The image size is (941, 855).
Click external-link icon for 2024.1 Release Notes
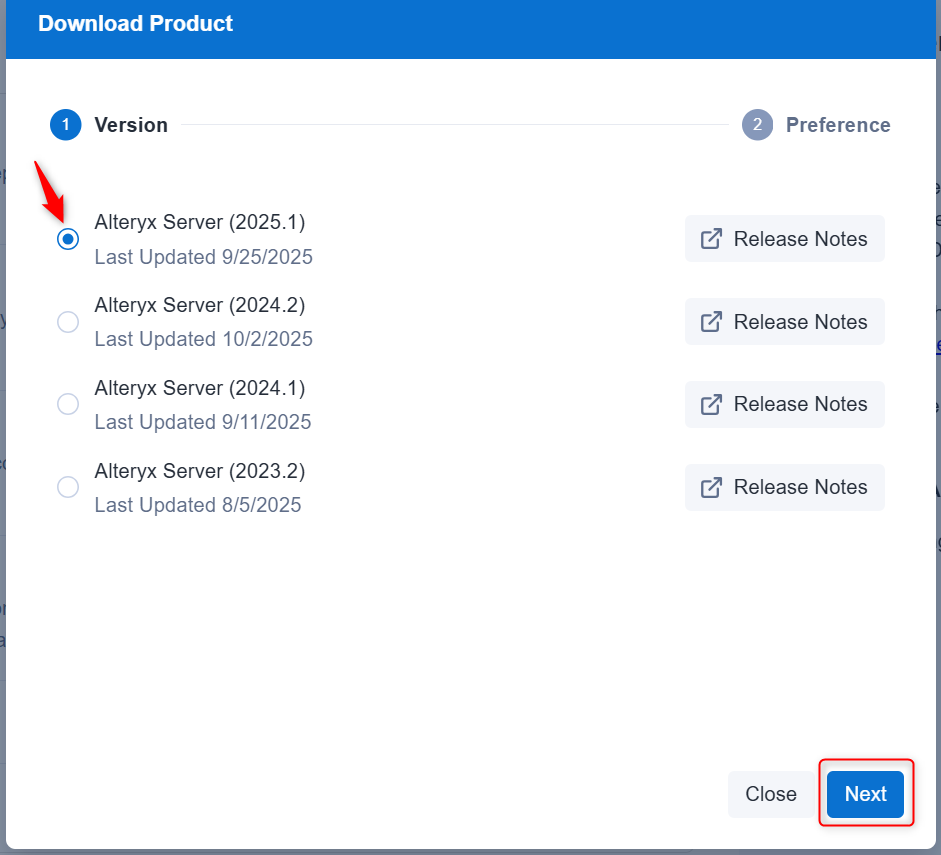(711, 404)
